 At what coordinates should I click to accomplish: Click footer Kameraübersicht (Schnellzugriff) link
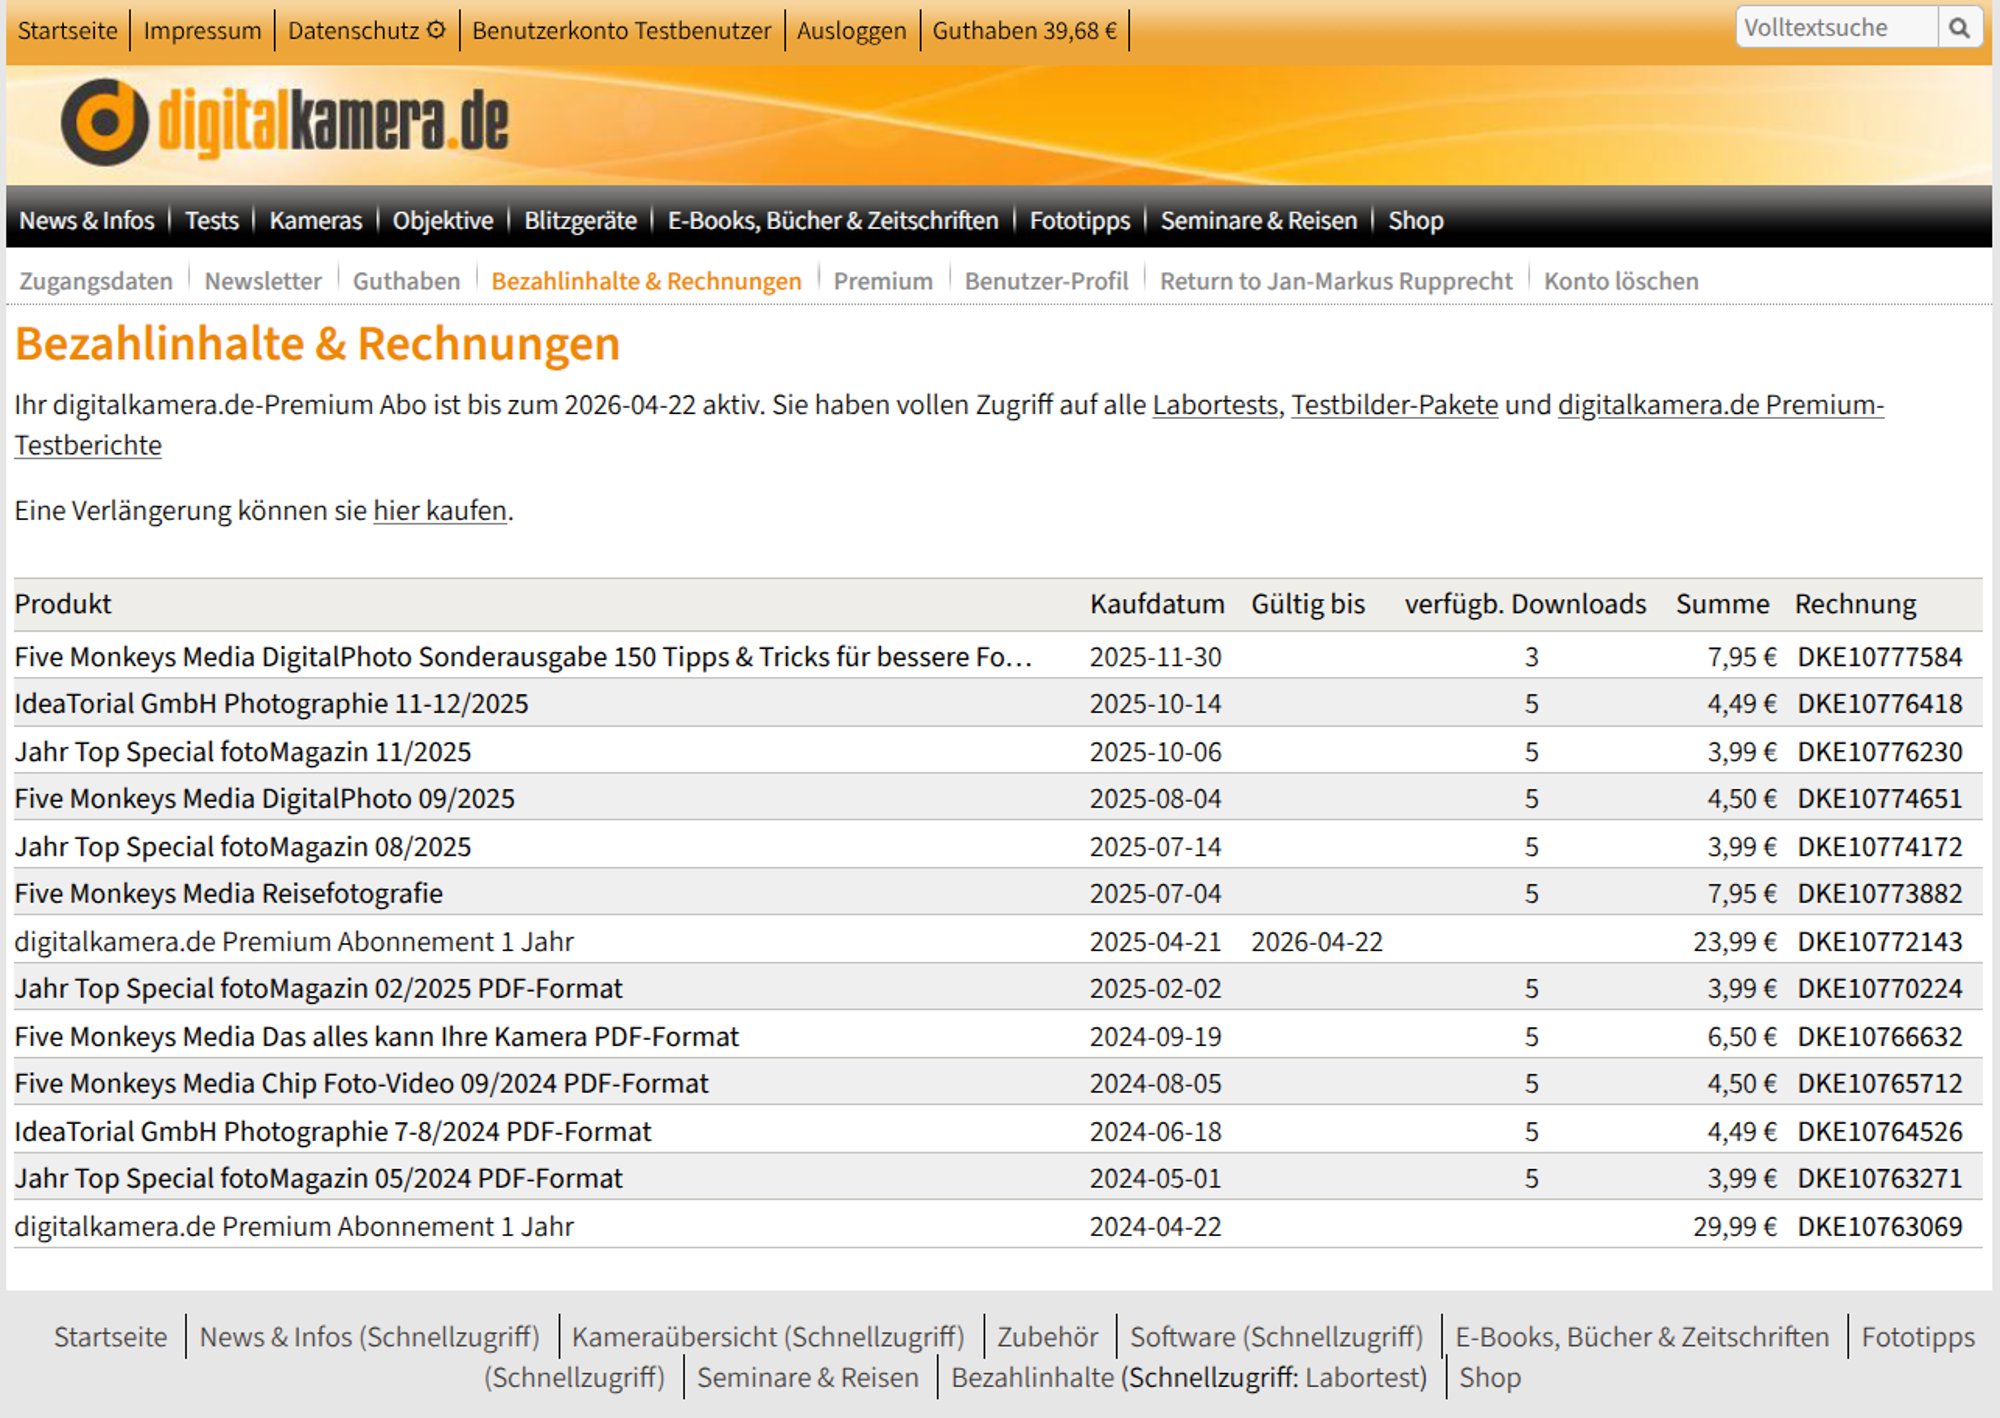pyautogui.click(x=768, y=1337)
